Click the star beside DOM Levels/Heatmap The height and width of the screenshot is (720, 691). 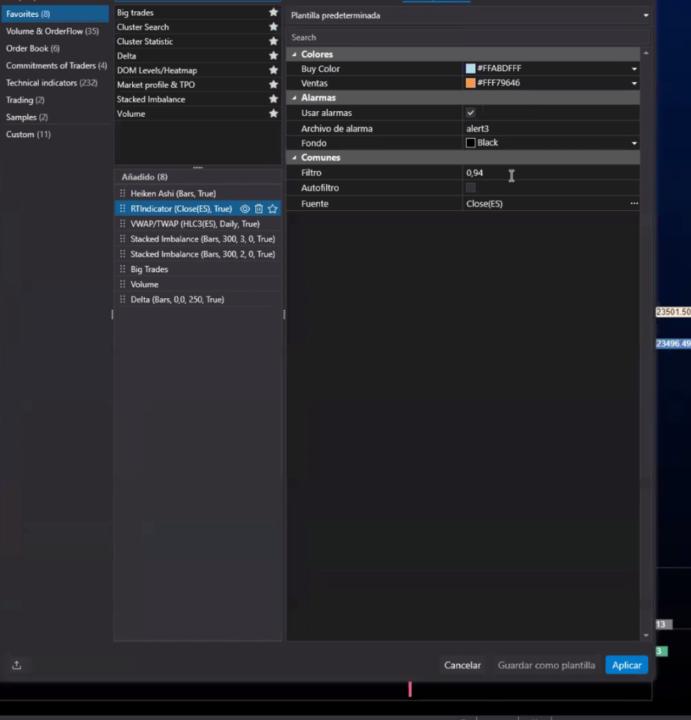point(273,71)
